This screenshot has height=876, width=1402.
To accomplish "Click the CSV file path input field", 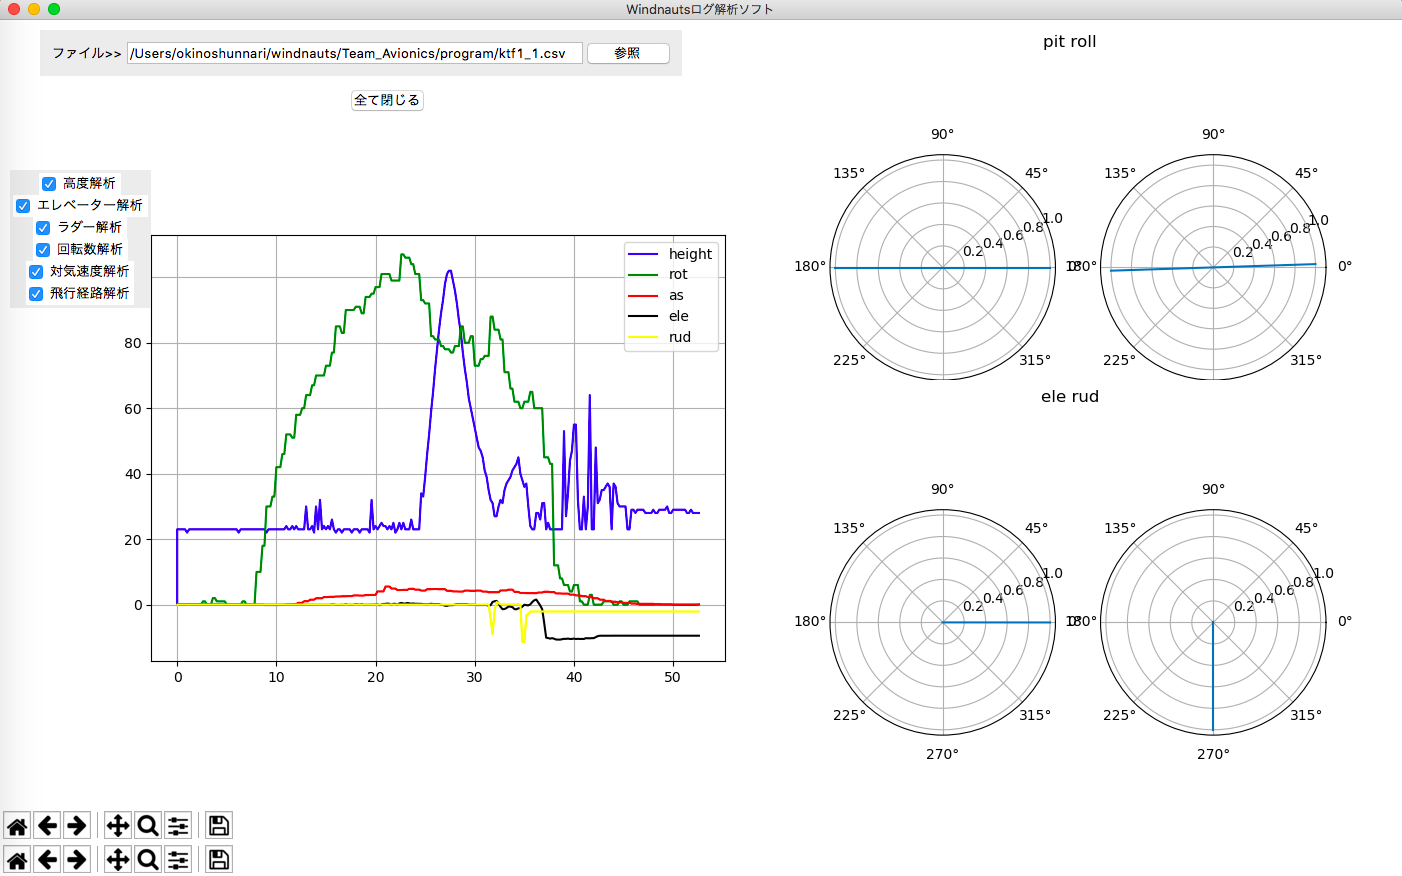I will click(355, 53).
